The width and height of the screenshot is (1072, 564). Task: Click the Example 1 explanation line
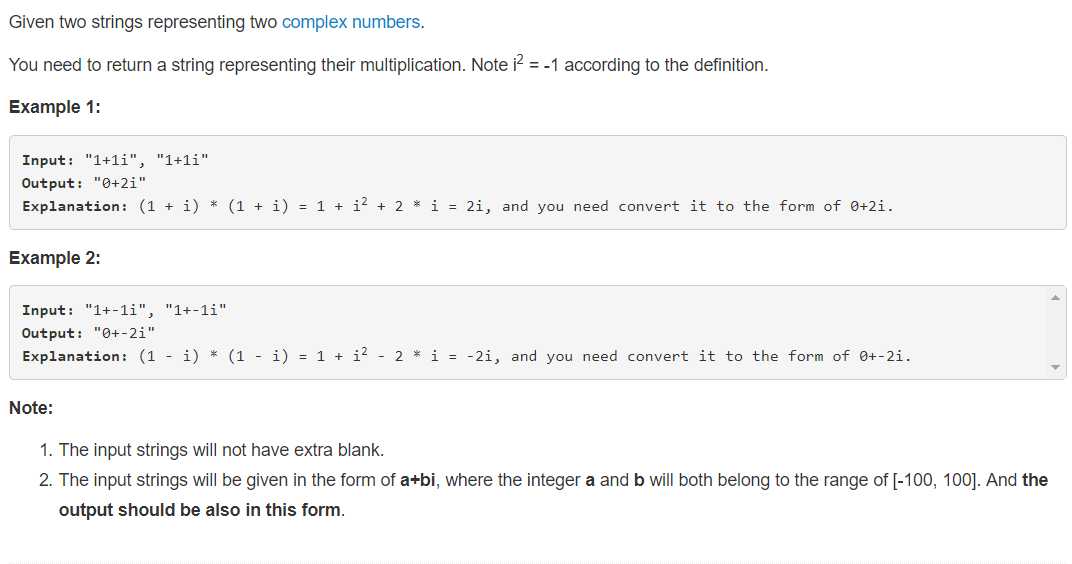coord(457,206)
